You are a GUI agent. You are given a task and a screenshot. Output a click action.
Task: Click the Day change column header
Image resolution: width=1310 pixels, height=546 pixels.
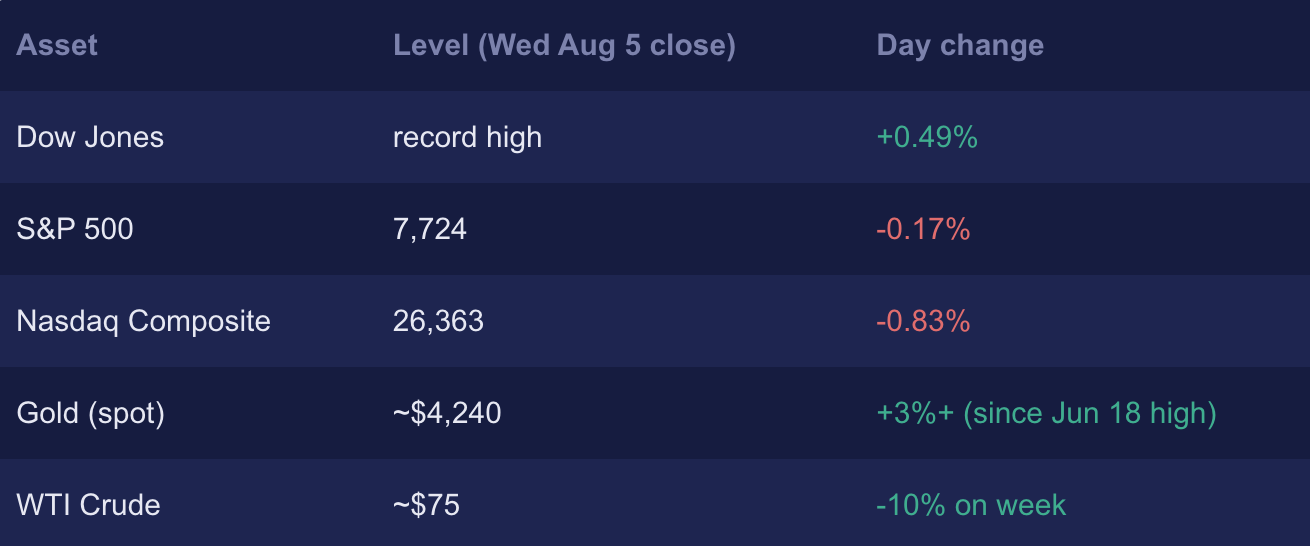pos(960,46)
